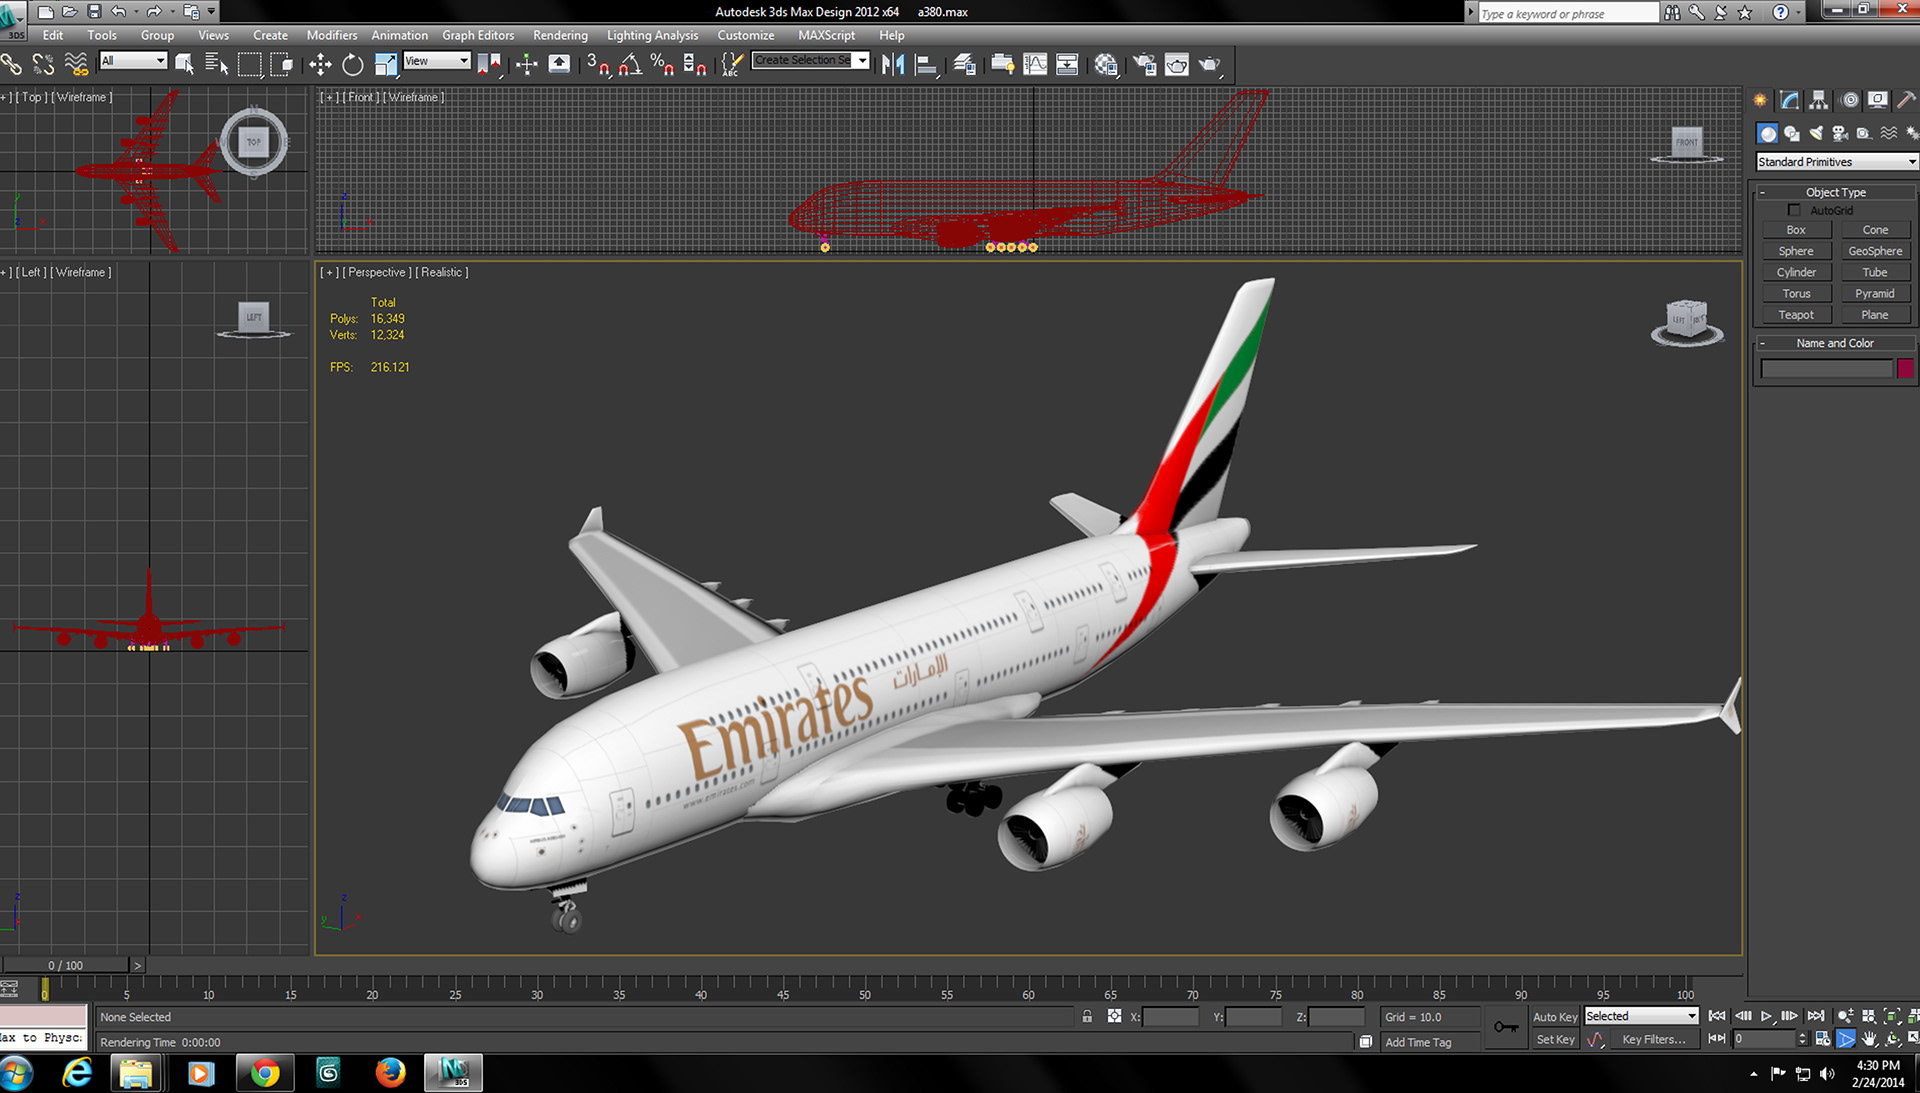Open Render Setup teapot icon

pos(1144,65)
